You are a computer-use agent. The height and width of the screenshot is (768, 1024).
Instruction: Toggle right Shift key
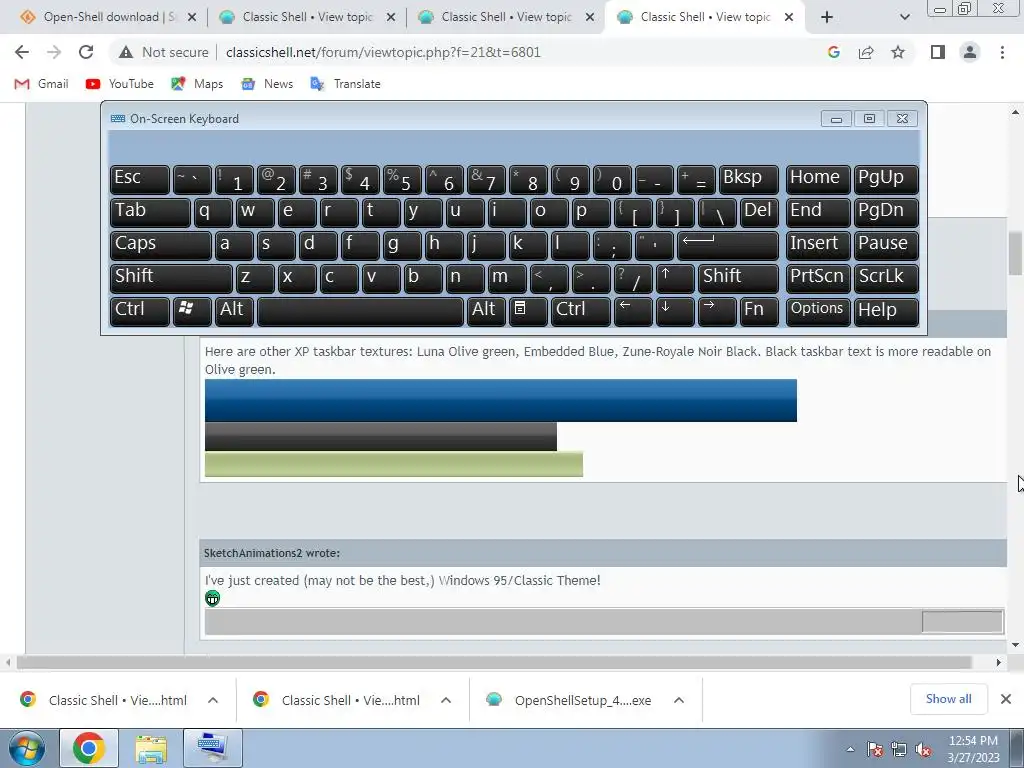point(738,278)
